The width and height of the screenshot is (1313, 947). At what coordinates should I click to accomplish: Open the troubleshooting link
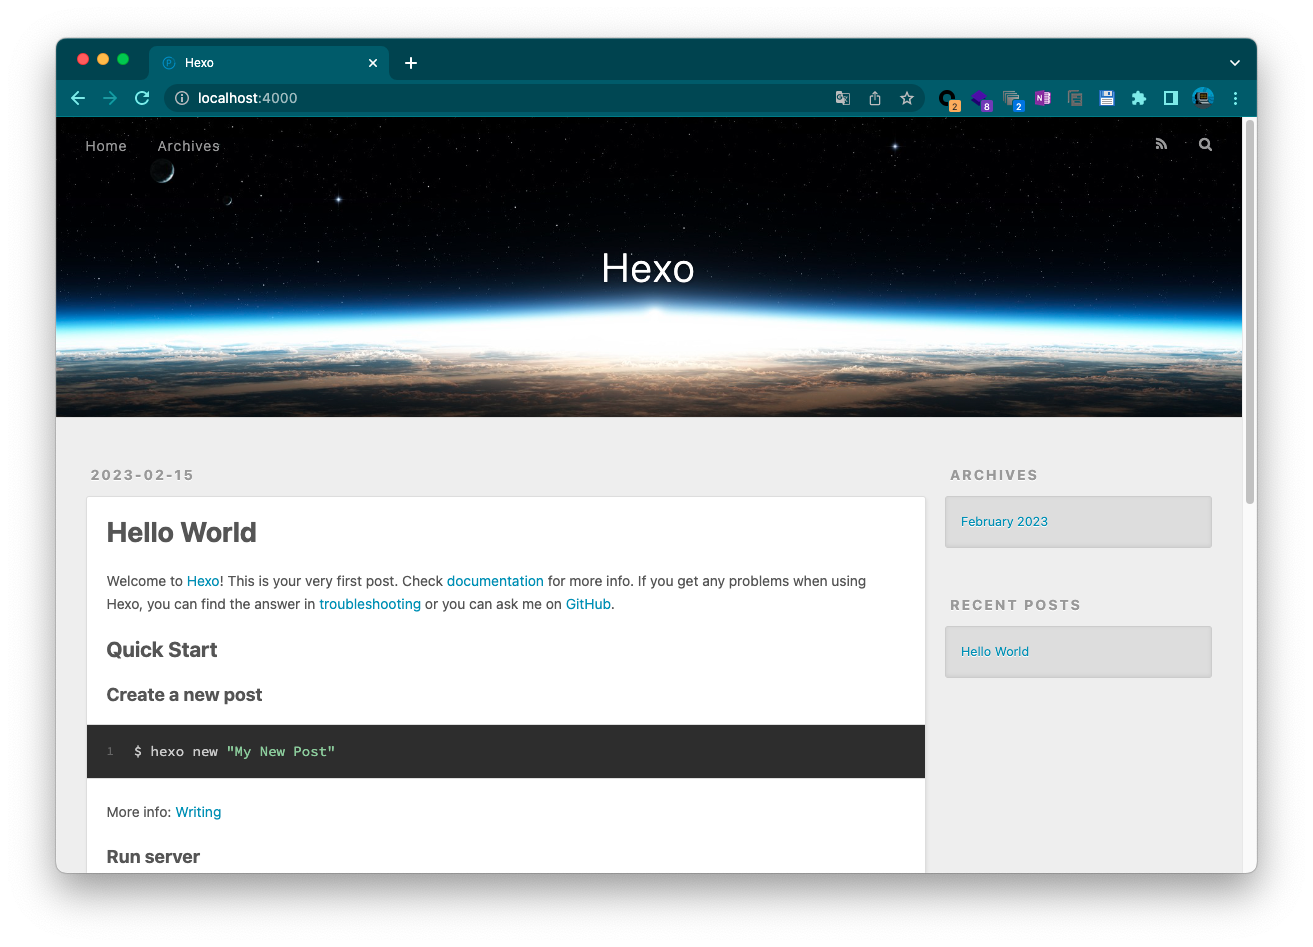tap(370, 604)
